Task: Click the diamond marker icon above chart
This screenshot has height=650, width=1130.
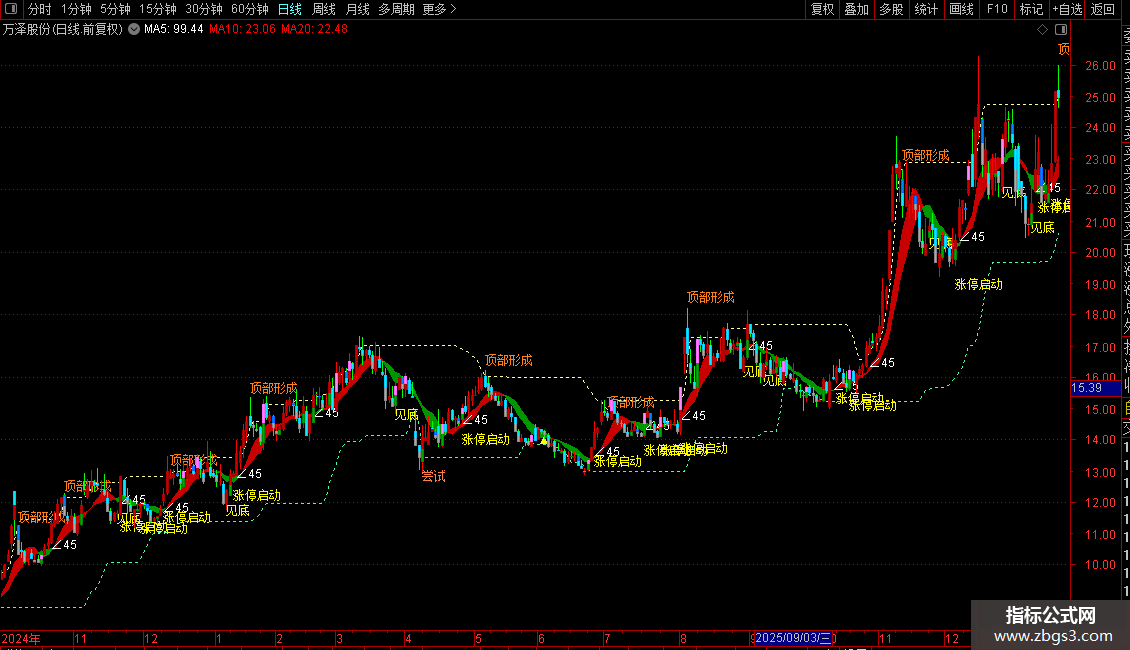Action: click(x=1042, y=30)
